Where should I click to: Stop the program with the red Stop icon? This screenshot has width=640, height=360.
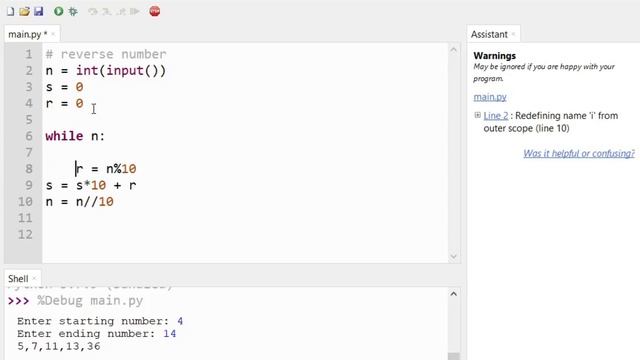[x=155, y=11]
